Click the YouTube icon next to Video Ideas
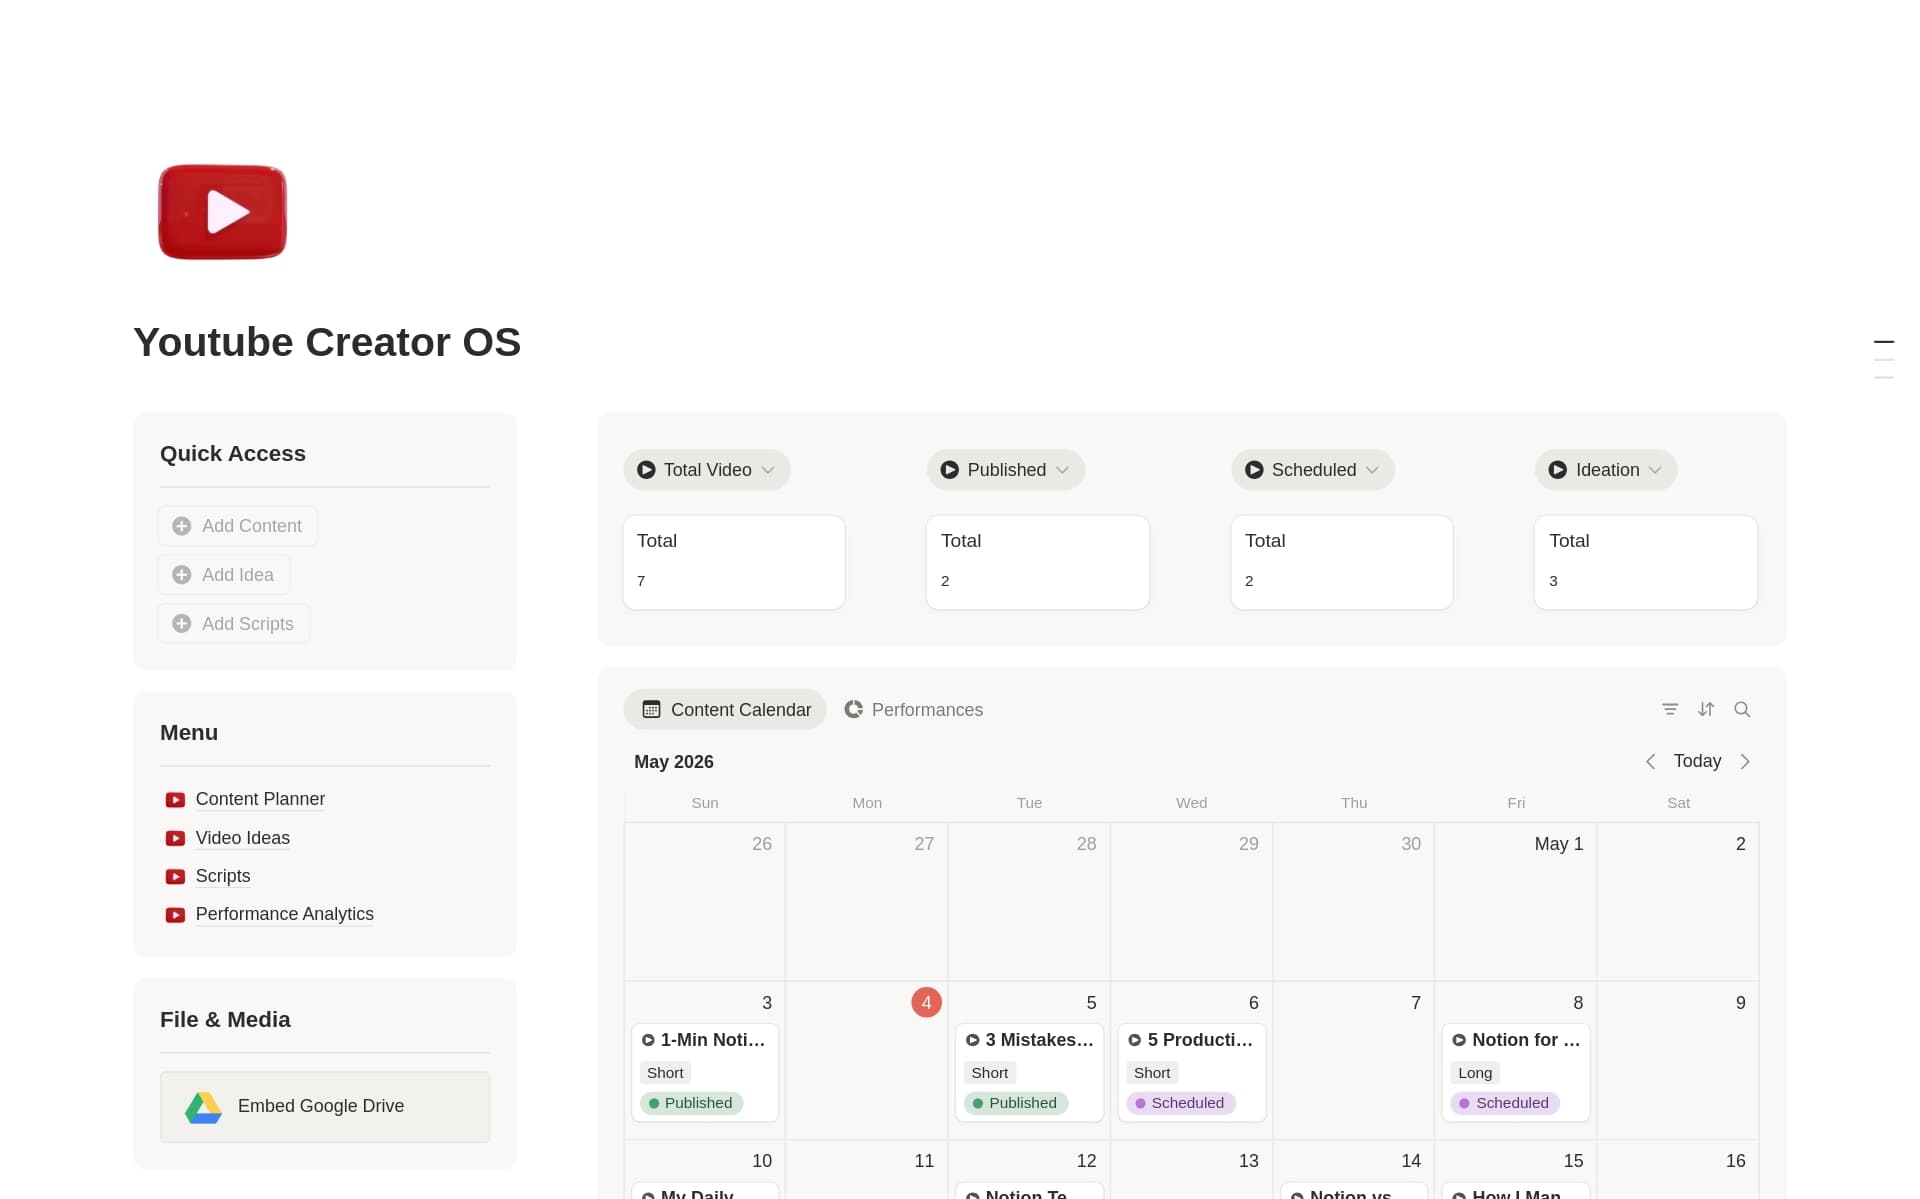This screenshot has width=1920, height=1199. [175, 838]
